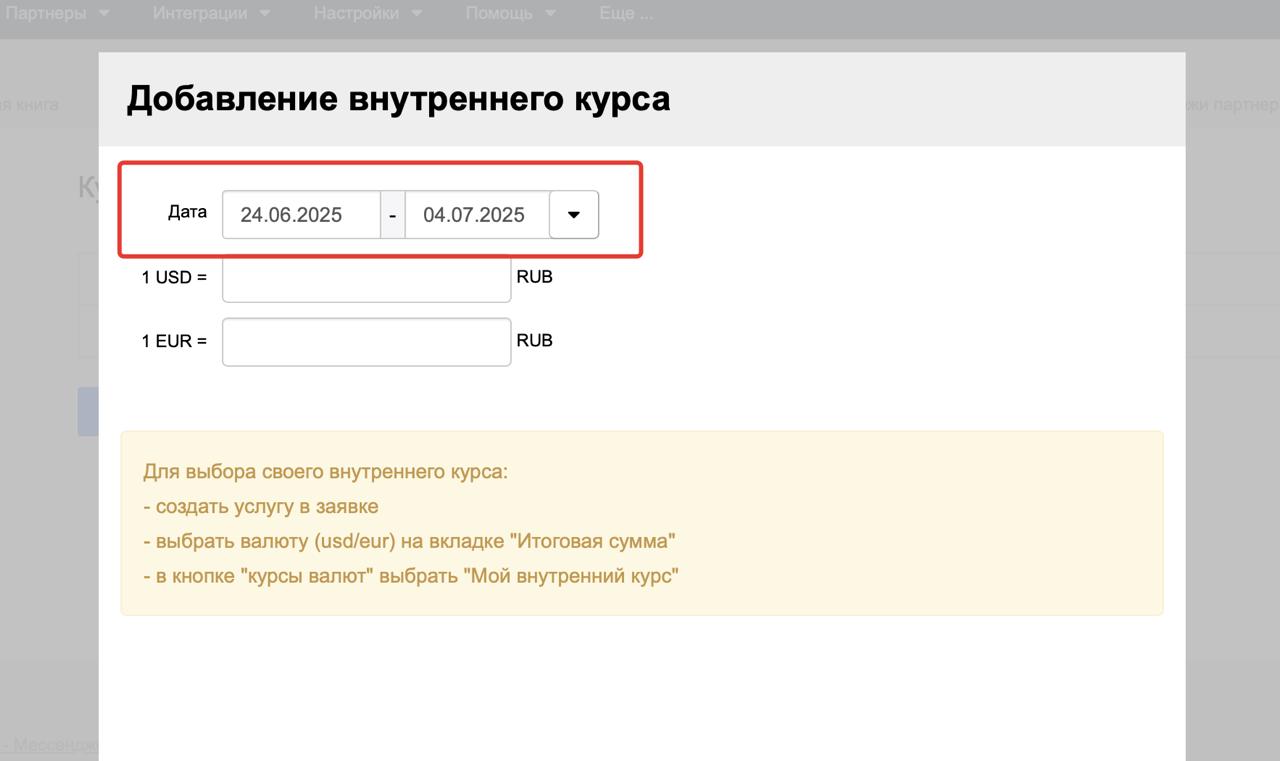
Task: Click the hint line about вкладке Итоговая сумма
Action: point(409,541)
